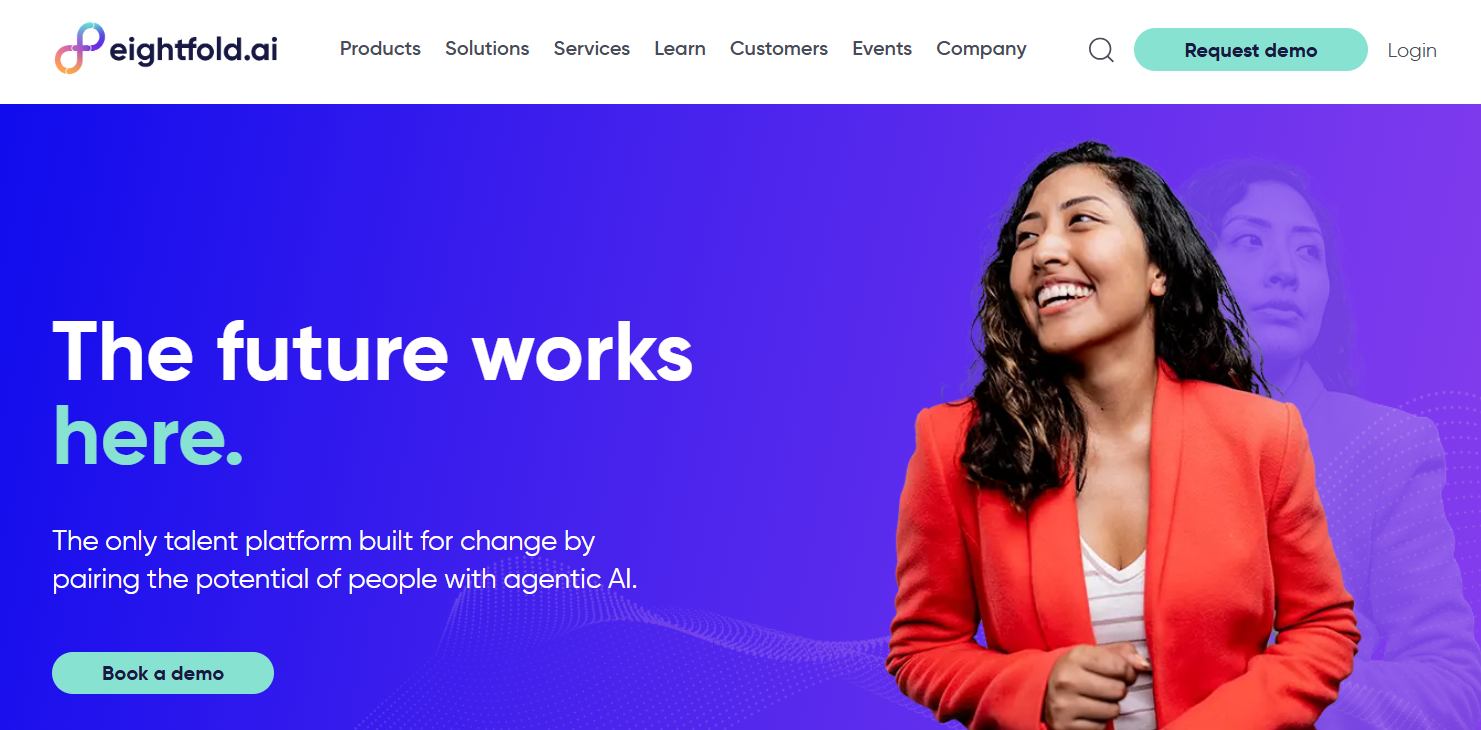Image resolution: width=1481 pixels, height=730 pixels.
Task: Open the Solutions menu
Action: [x=487, y=48]
